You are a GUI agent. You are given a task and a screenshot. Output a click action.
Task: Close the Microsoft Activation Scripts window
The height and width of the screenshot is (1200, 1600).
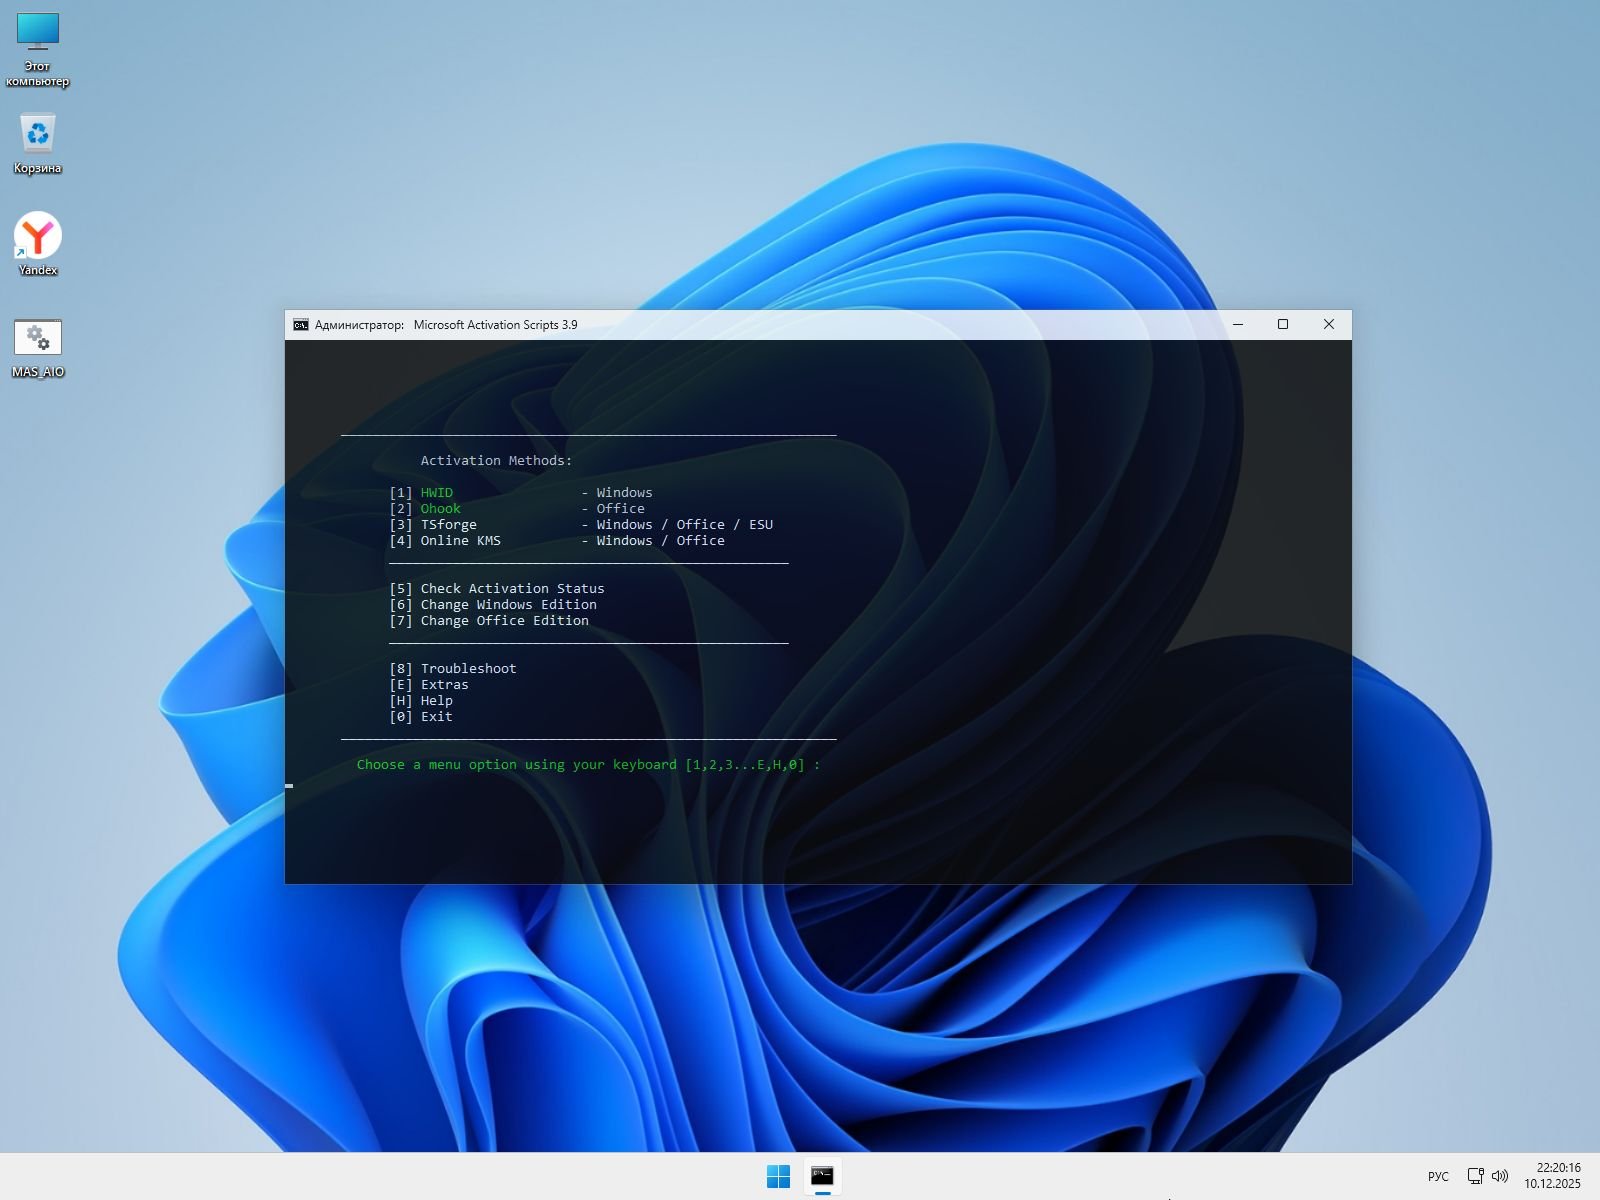coord(1329,324)
